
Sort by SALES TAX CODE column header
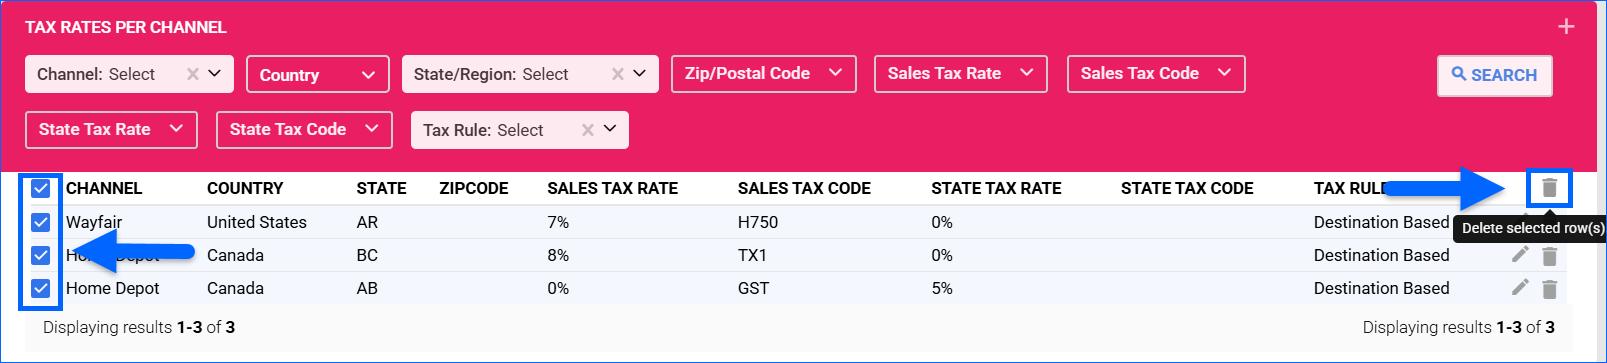(804, 188)
